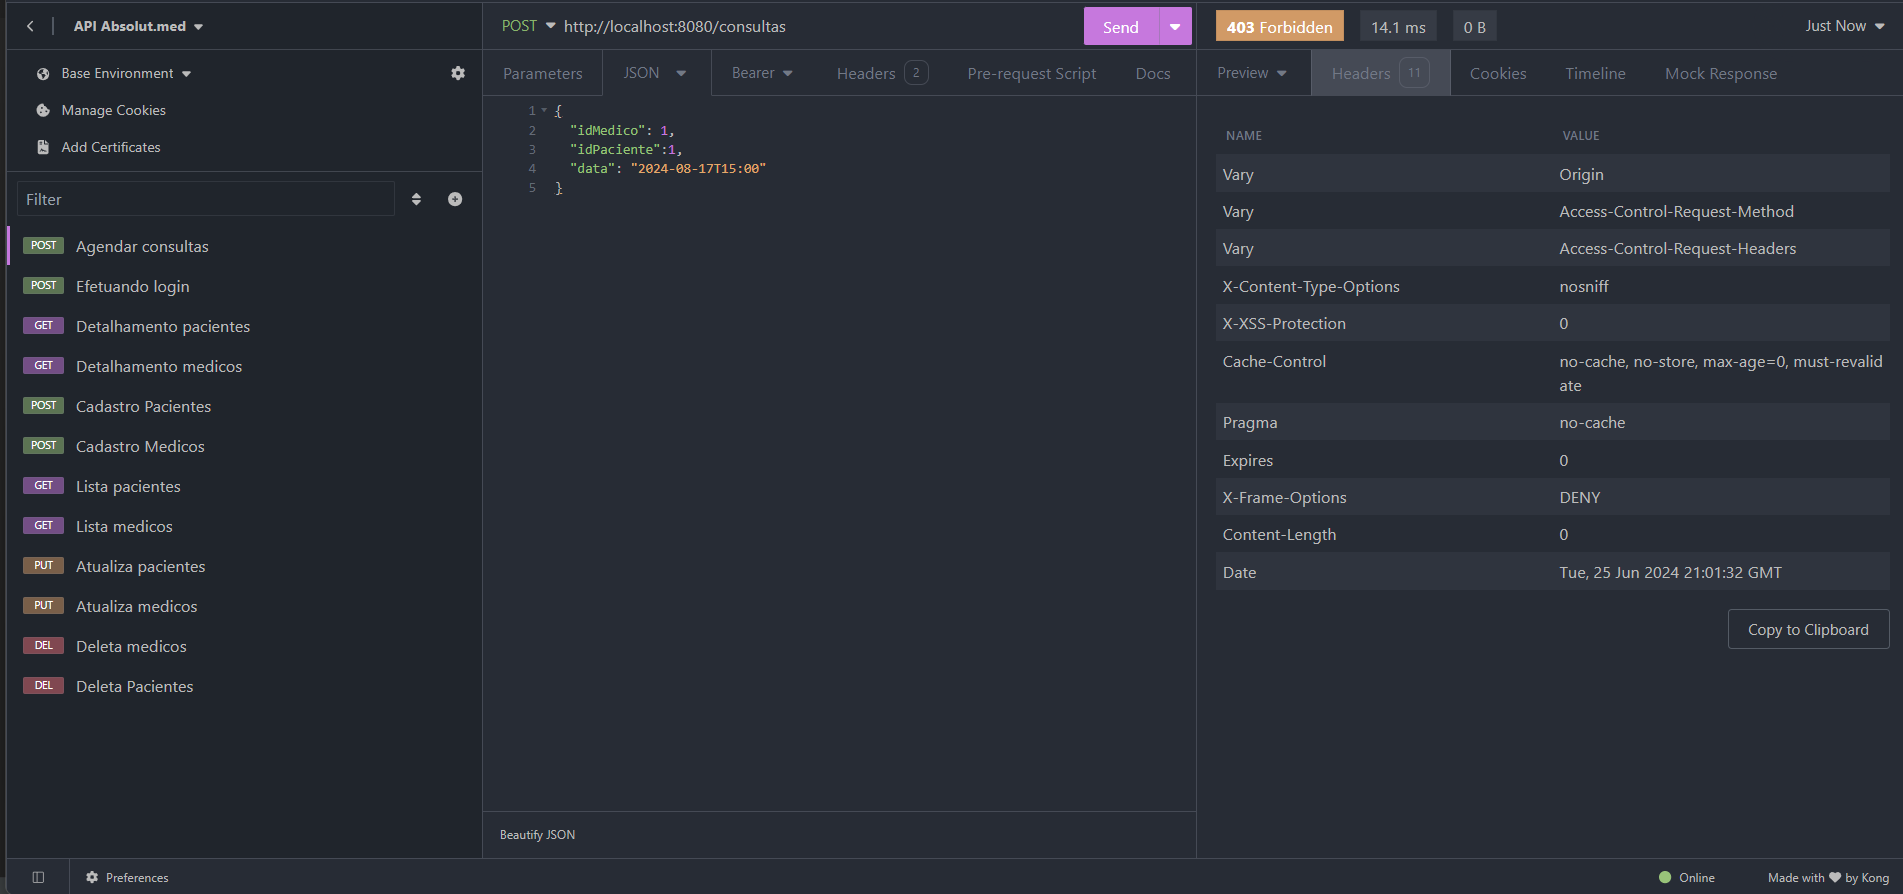Open the Cookies response tab

1498,73
